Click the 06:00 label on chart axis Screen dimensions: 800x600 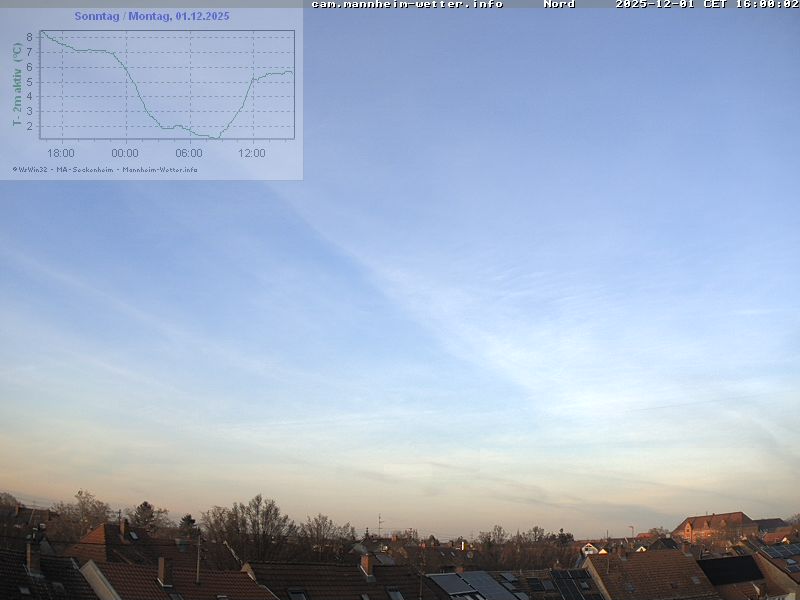click(x=189, y=153)
